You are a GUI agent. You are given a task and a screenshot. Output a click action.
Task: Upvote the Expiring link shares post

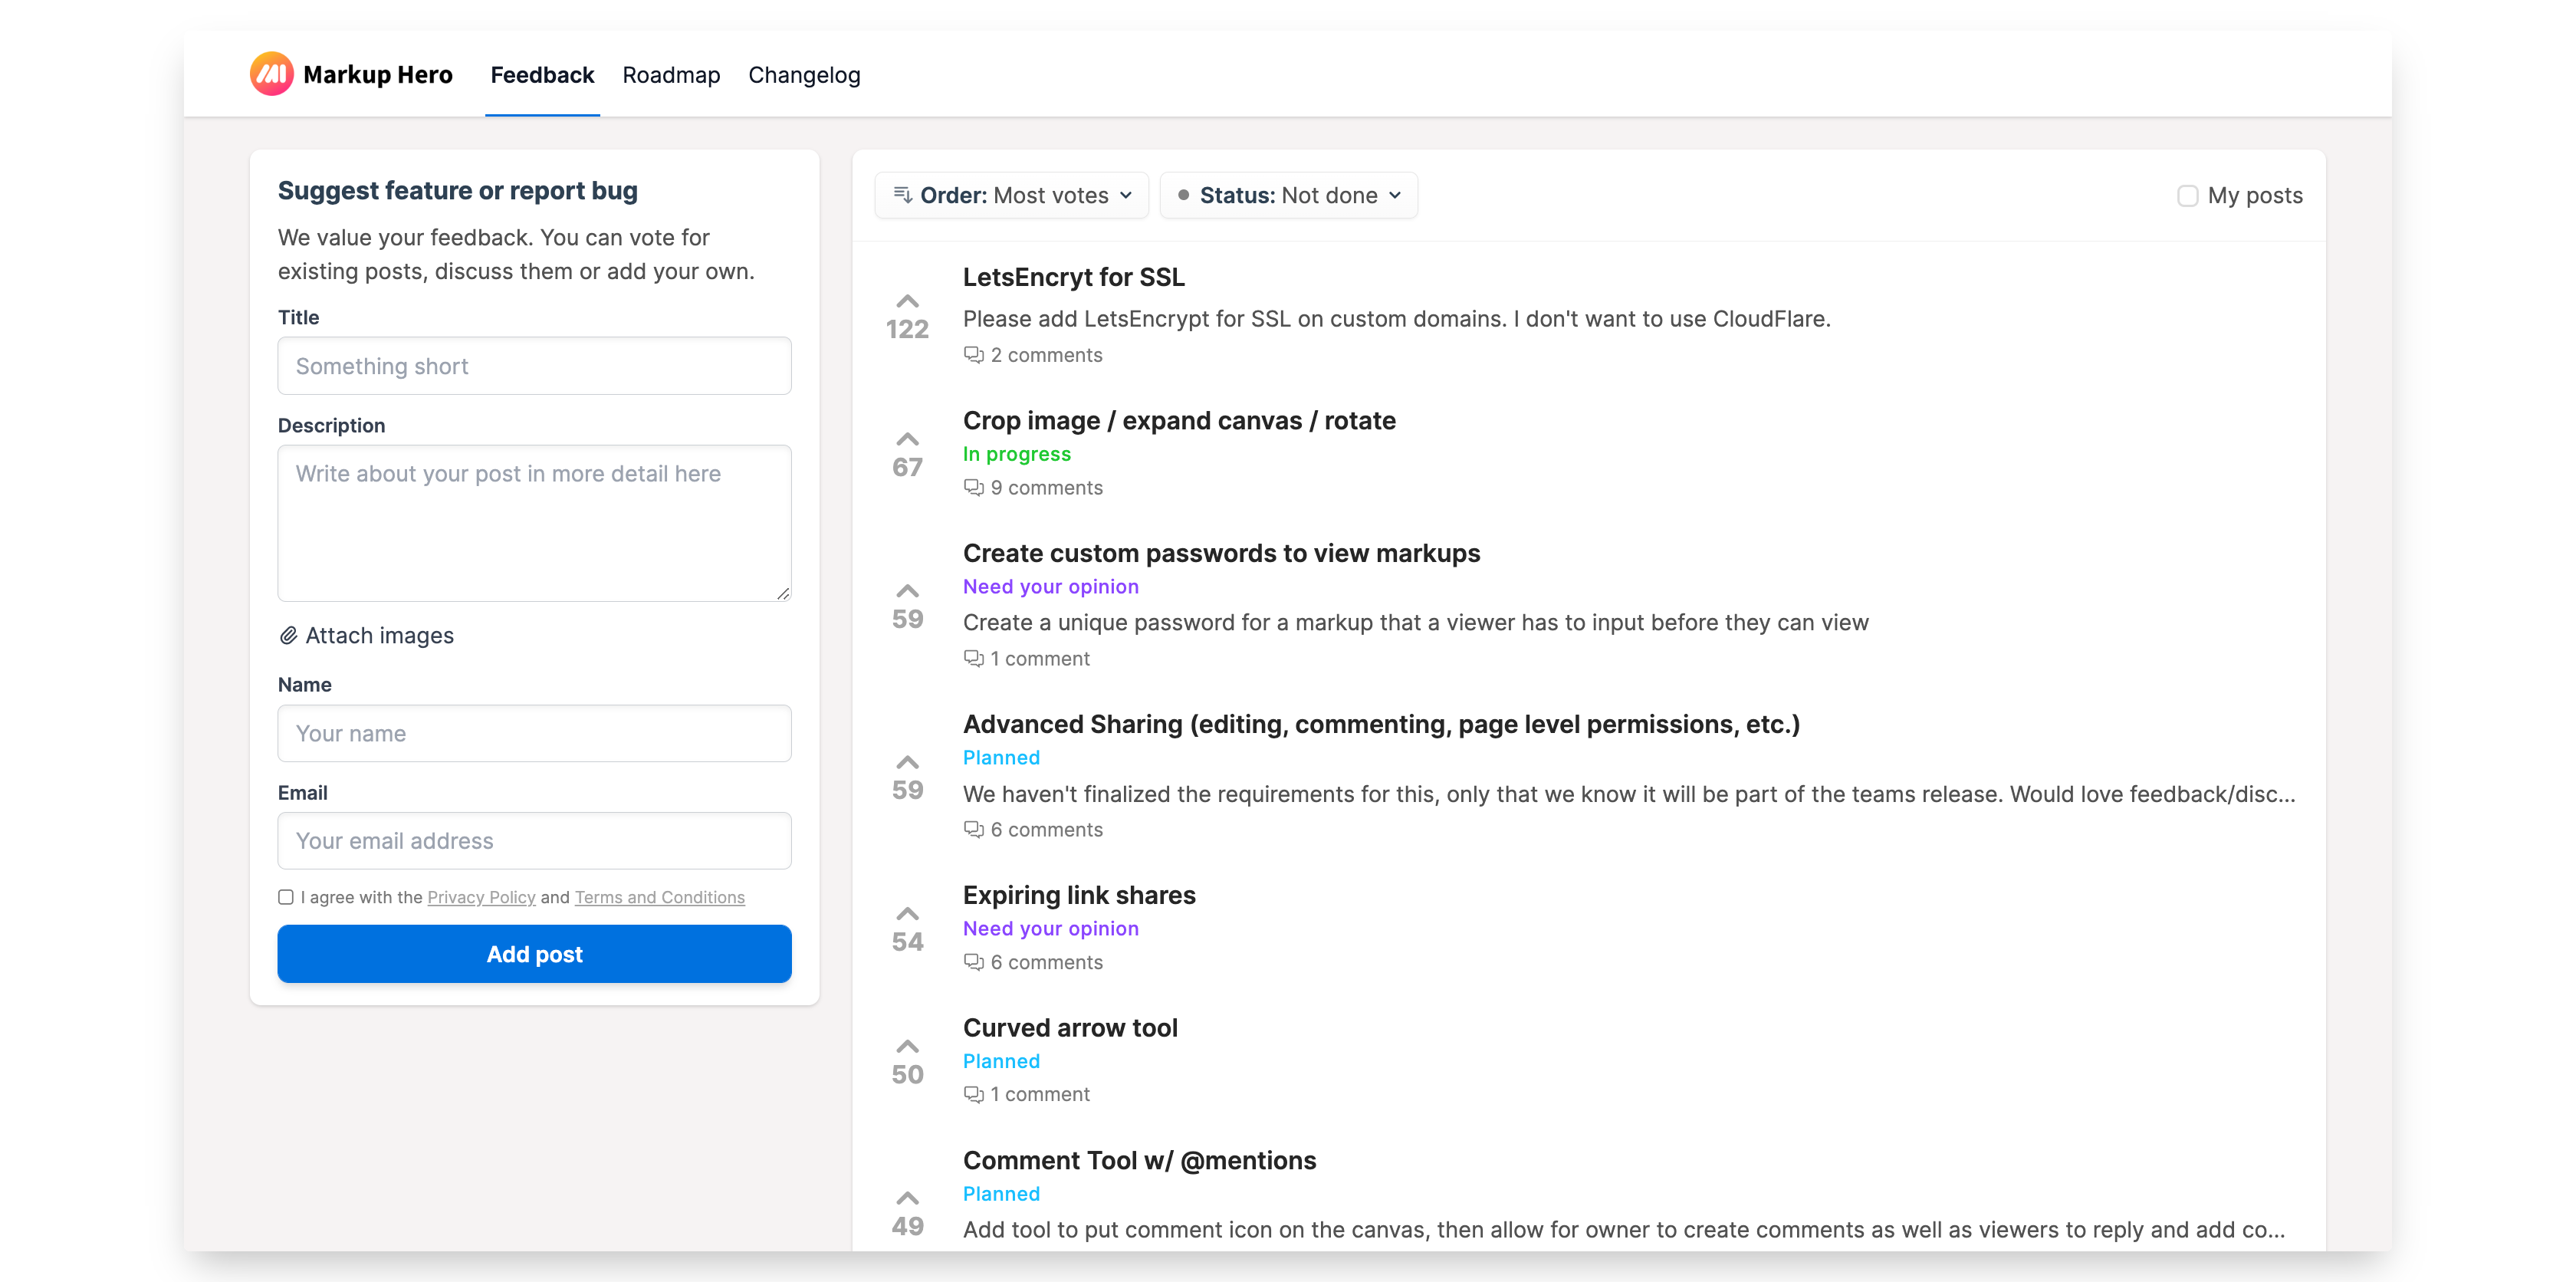907,913
